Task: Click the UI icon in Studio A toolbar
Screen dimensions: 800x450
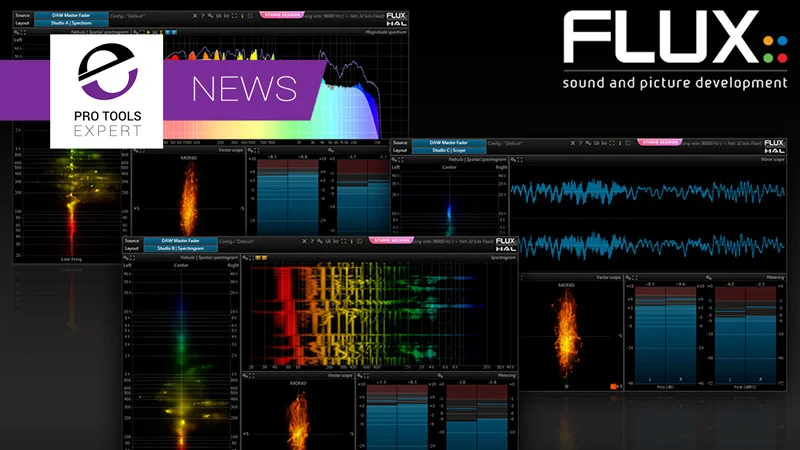Action: 218,16
